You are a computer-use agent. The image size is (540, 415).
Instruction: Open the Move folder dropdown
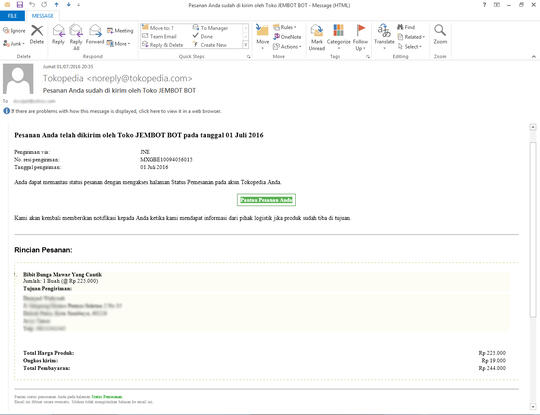coord(262,37)
